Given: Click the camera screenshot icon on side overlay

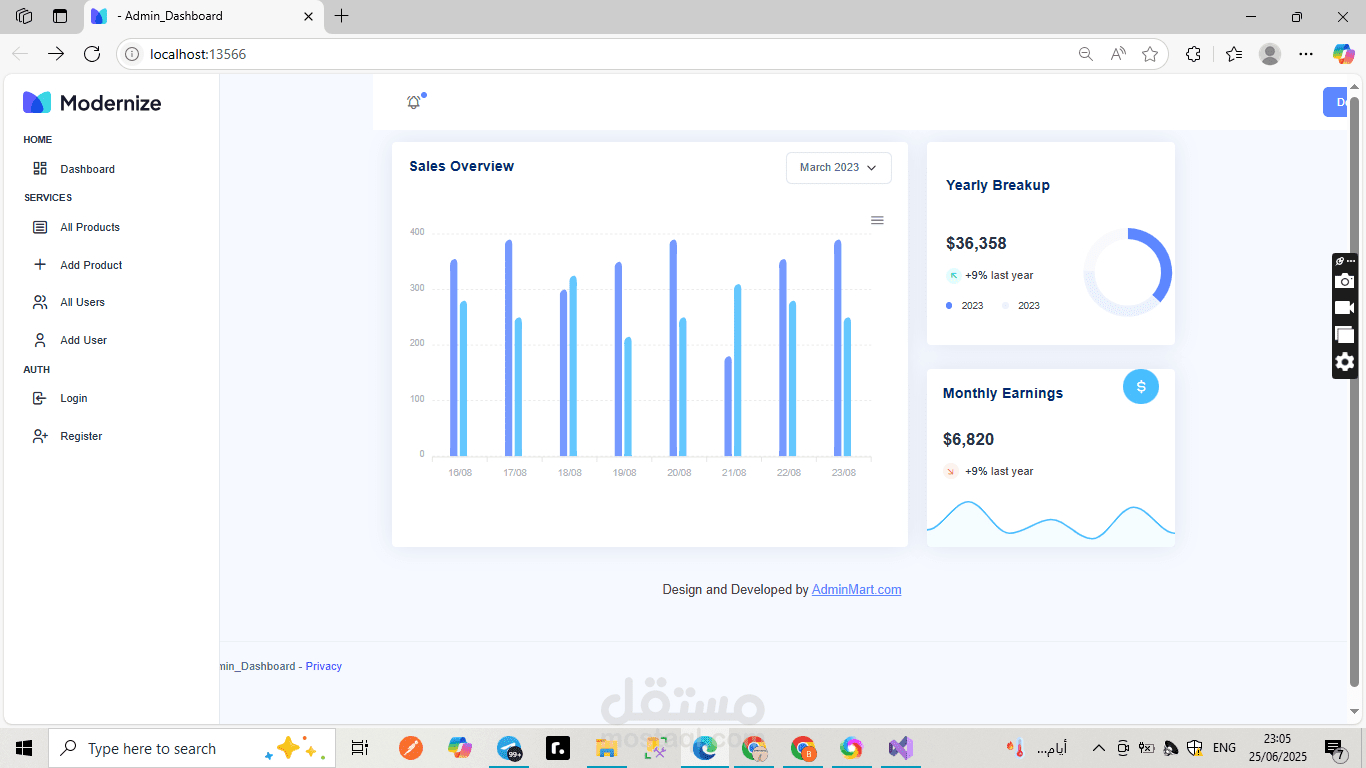Looking at the screenshot, I should tap(1344, 281).
